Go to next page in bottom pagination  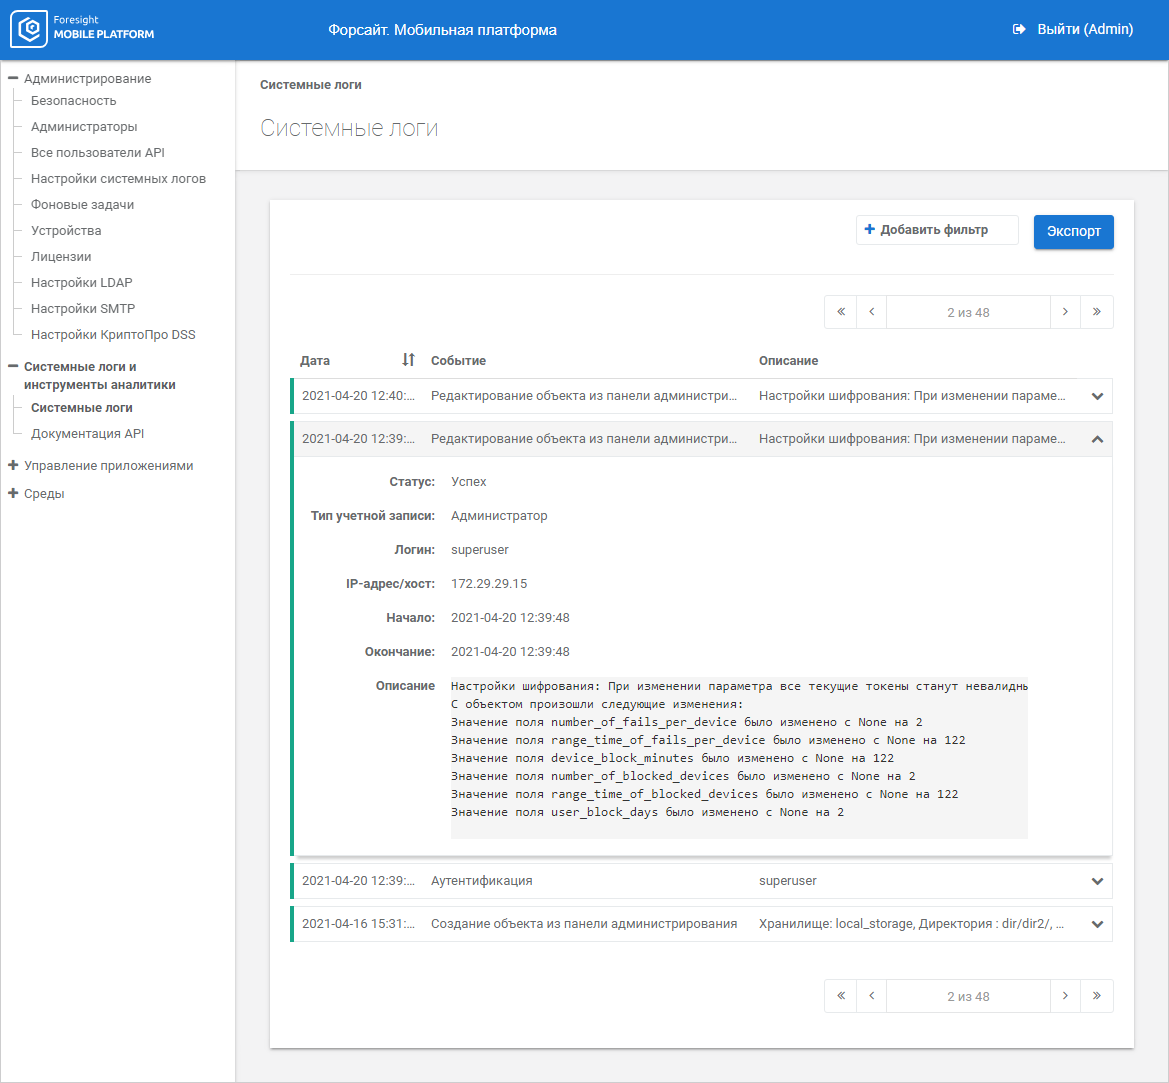tap(1065, 996)
